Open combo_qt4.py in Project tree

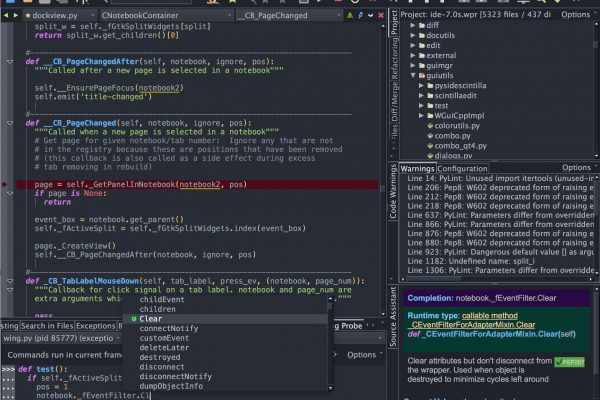[460, 146]
